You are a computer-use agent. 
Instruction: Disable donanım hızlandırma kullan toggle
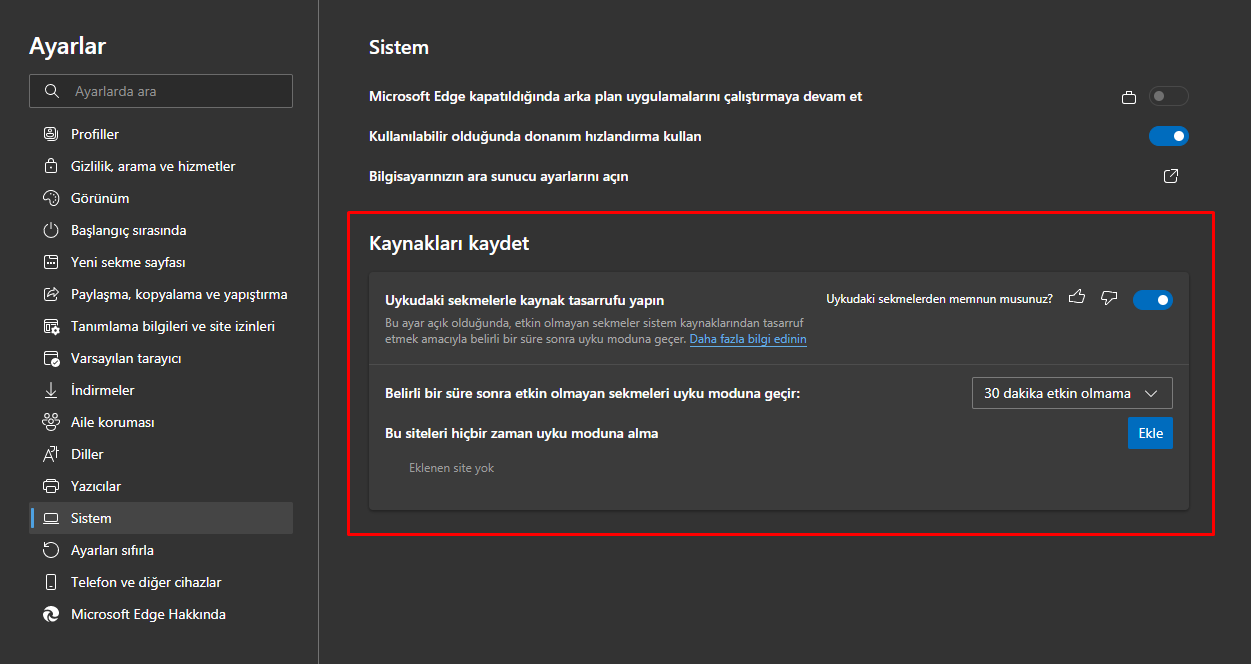pyautogui.click(x=1169, y=136)
